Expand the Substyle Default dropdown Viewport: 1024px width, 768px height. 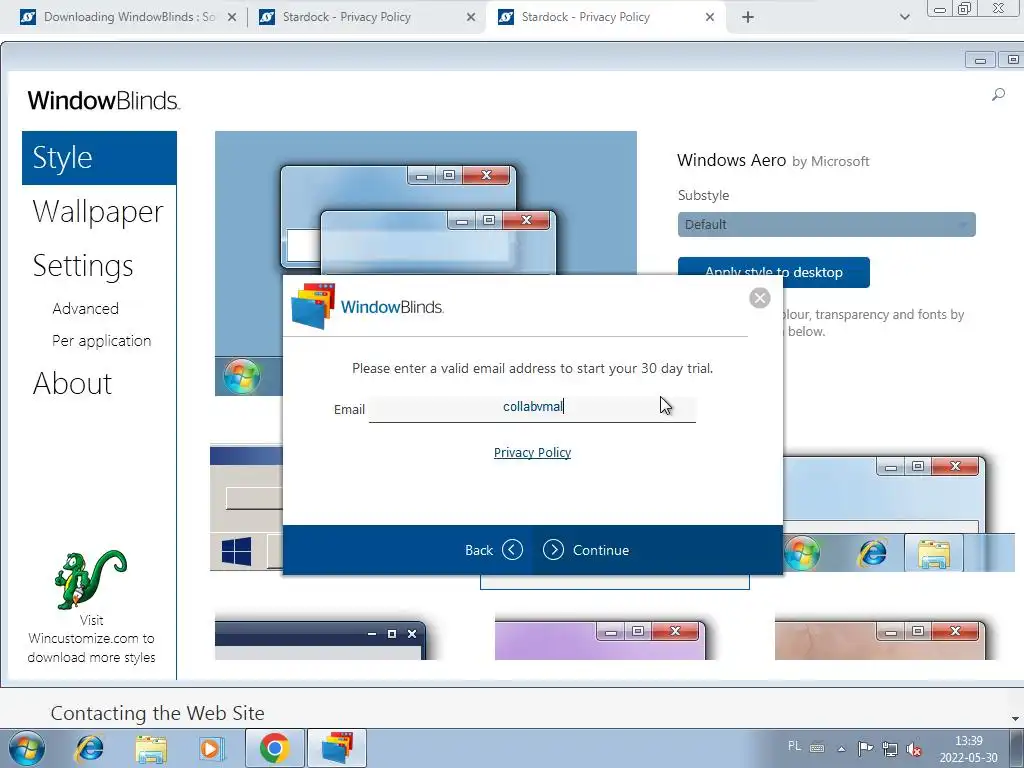pos(826,225)
